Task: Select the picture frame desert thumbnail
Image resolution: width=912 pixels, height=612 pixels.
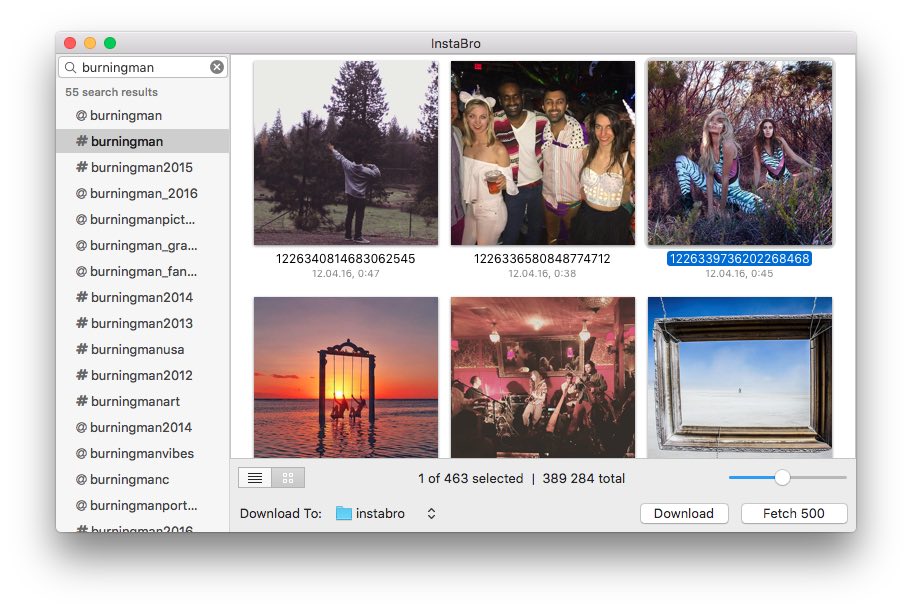Action: click(x=740, y=378)
